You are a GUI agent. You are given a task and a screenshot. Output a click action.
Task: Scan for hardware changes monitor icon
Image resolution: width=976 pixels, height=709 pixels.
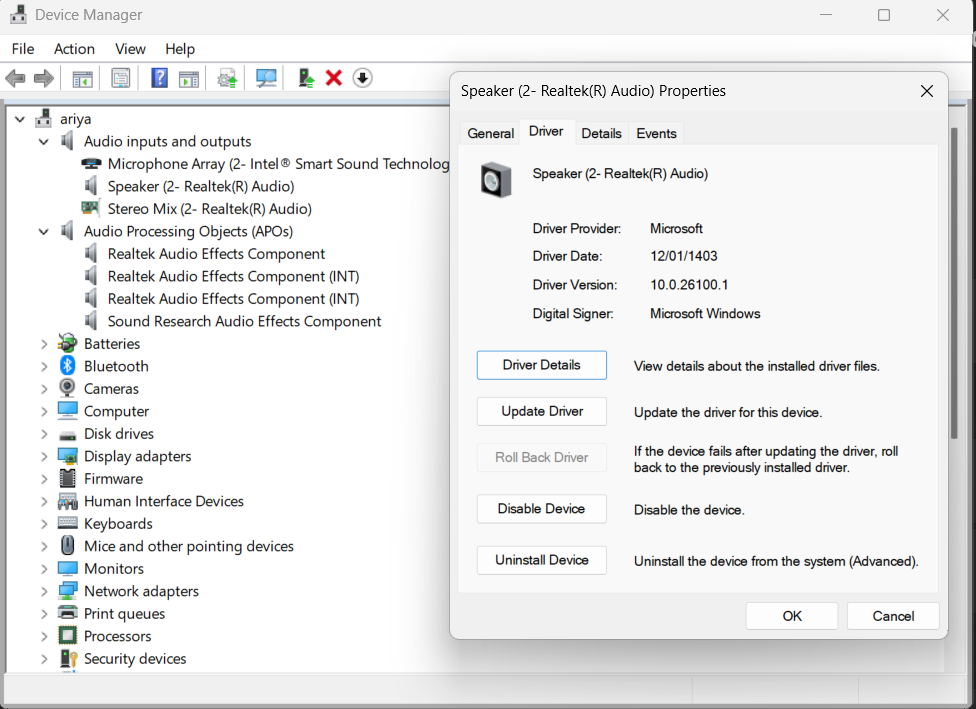(x=266, y=78)
